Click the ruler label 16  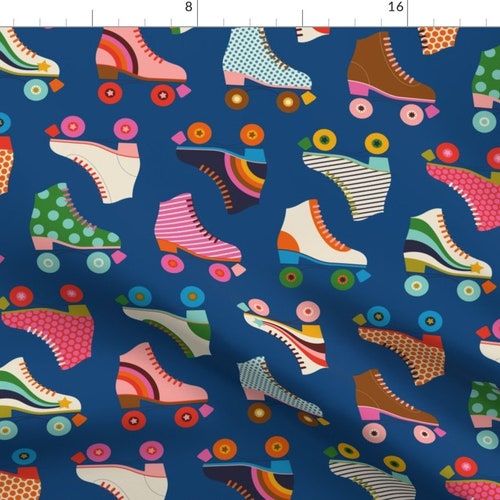(x=396, y=7)
